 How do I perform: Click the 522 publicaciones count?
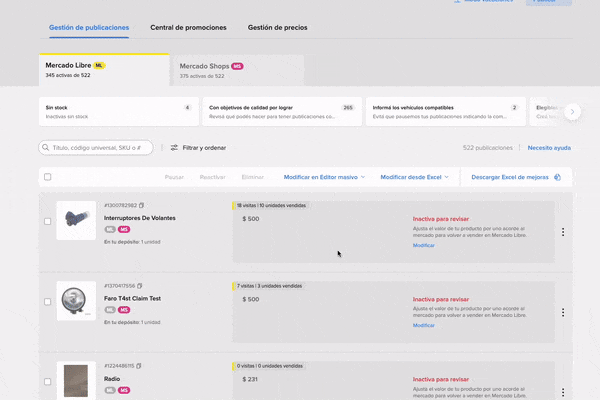click(488, 148)
